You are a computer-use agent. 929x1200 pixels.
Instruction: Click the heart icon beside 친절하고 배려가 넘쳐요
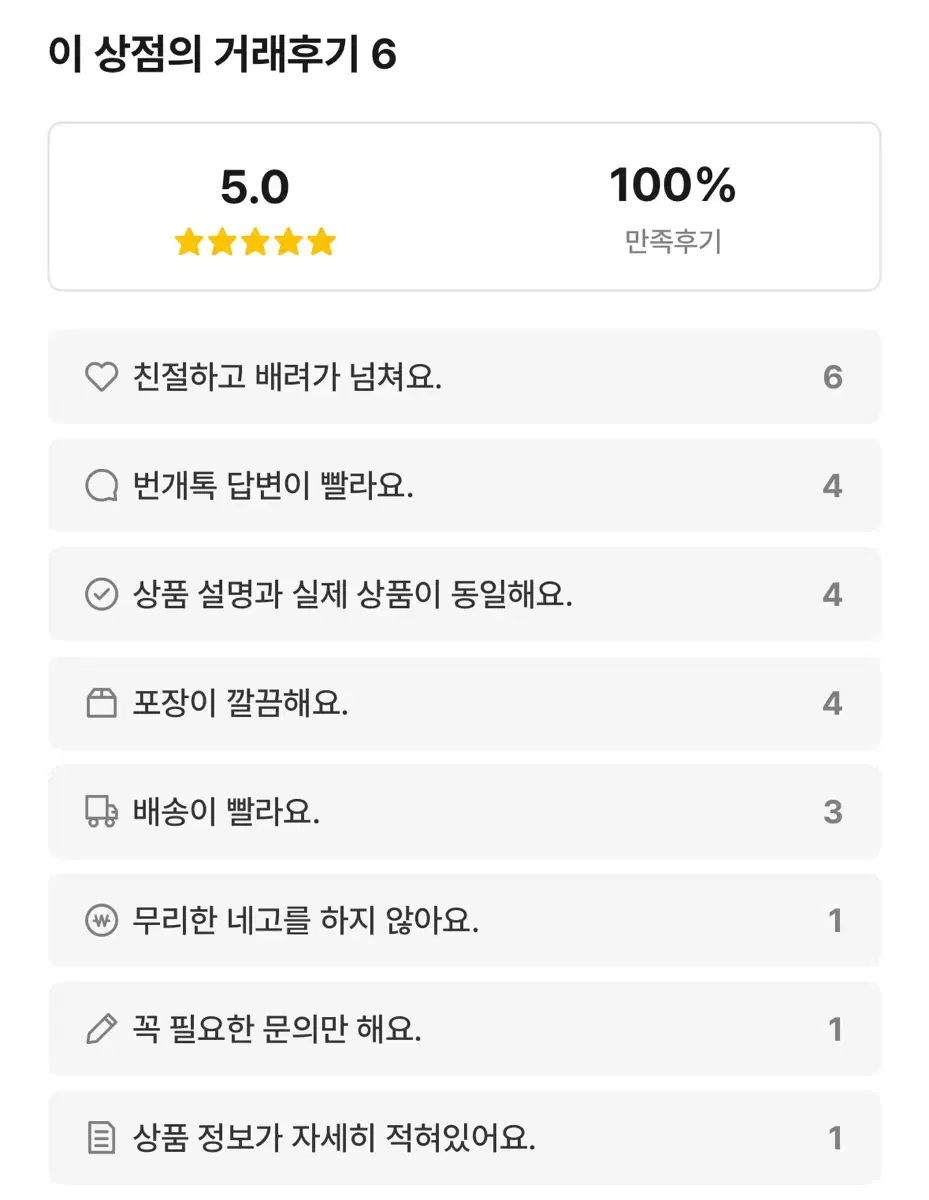coord(101,377)
